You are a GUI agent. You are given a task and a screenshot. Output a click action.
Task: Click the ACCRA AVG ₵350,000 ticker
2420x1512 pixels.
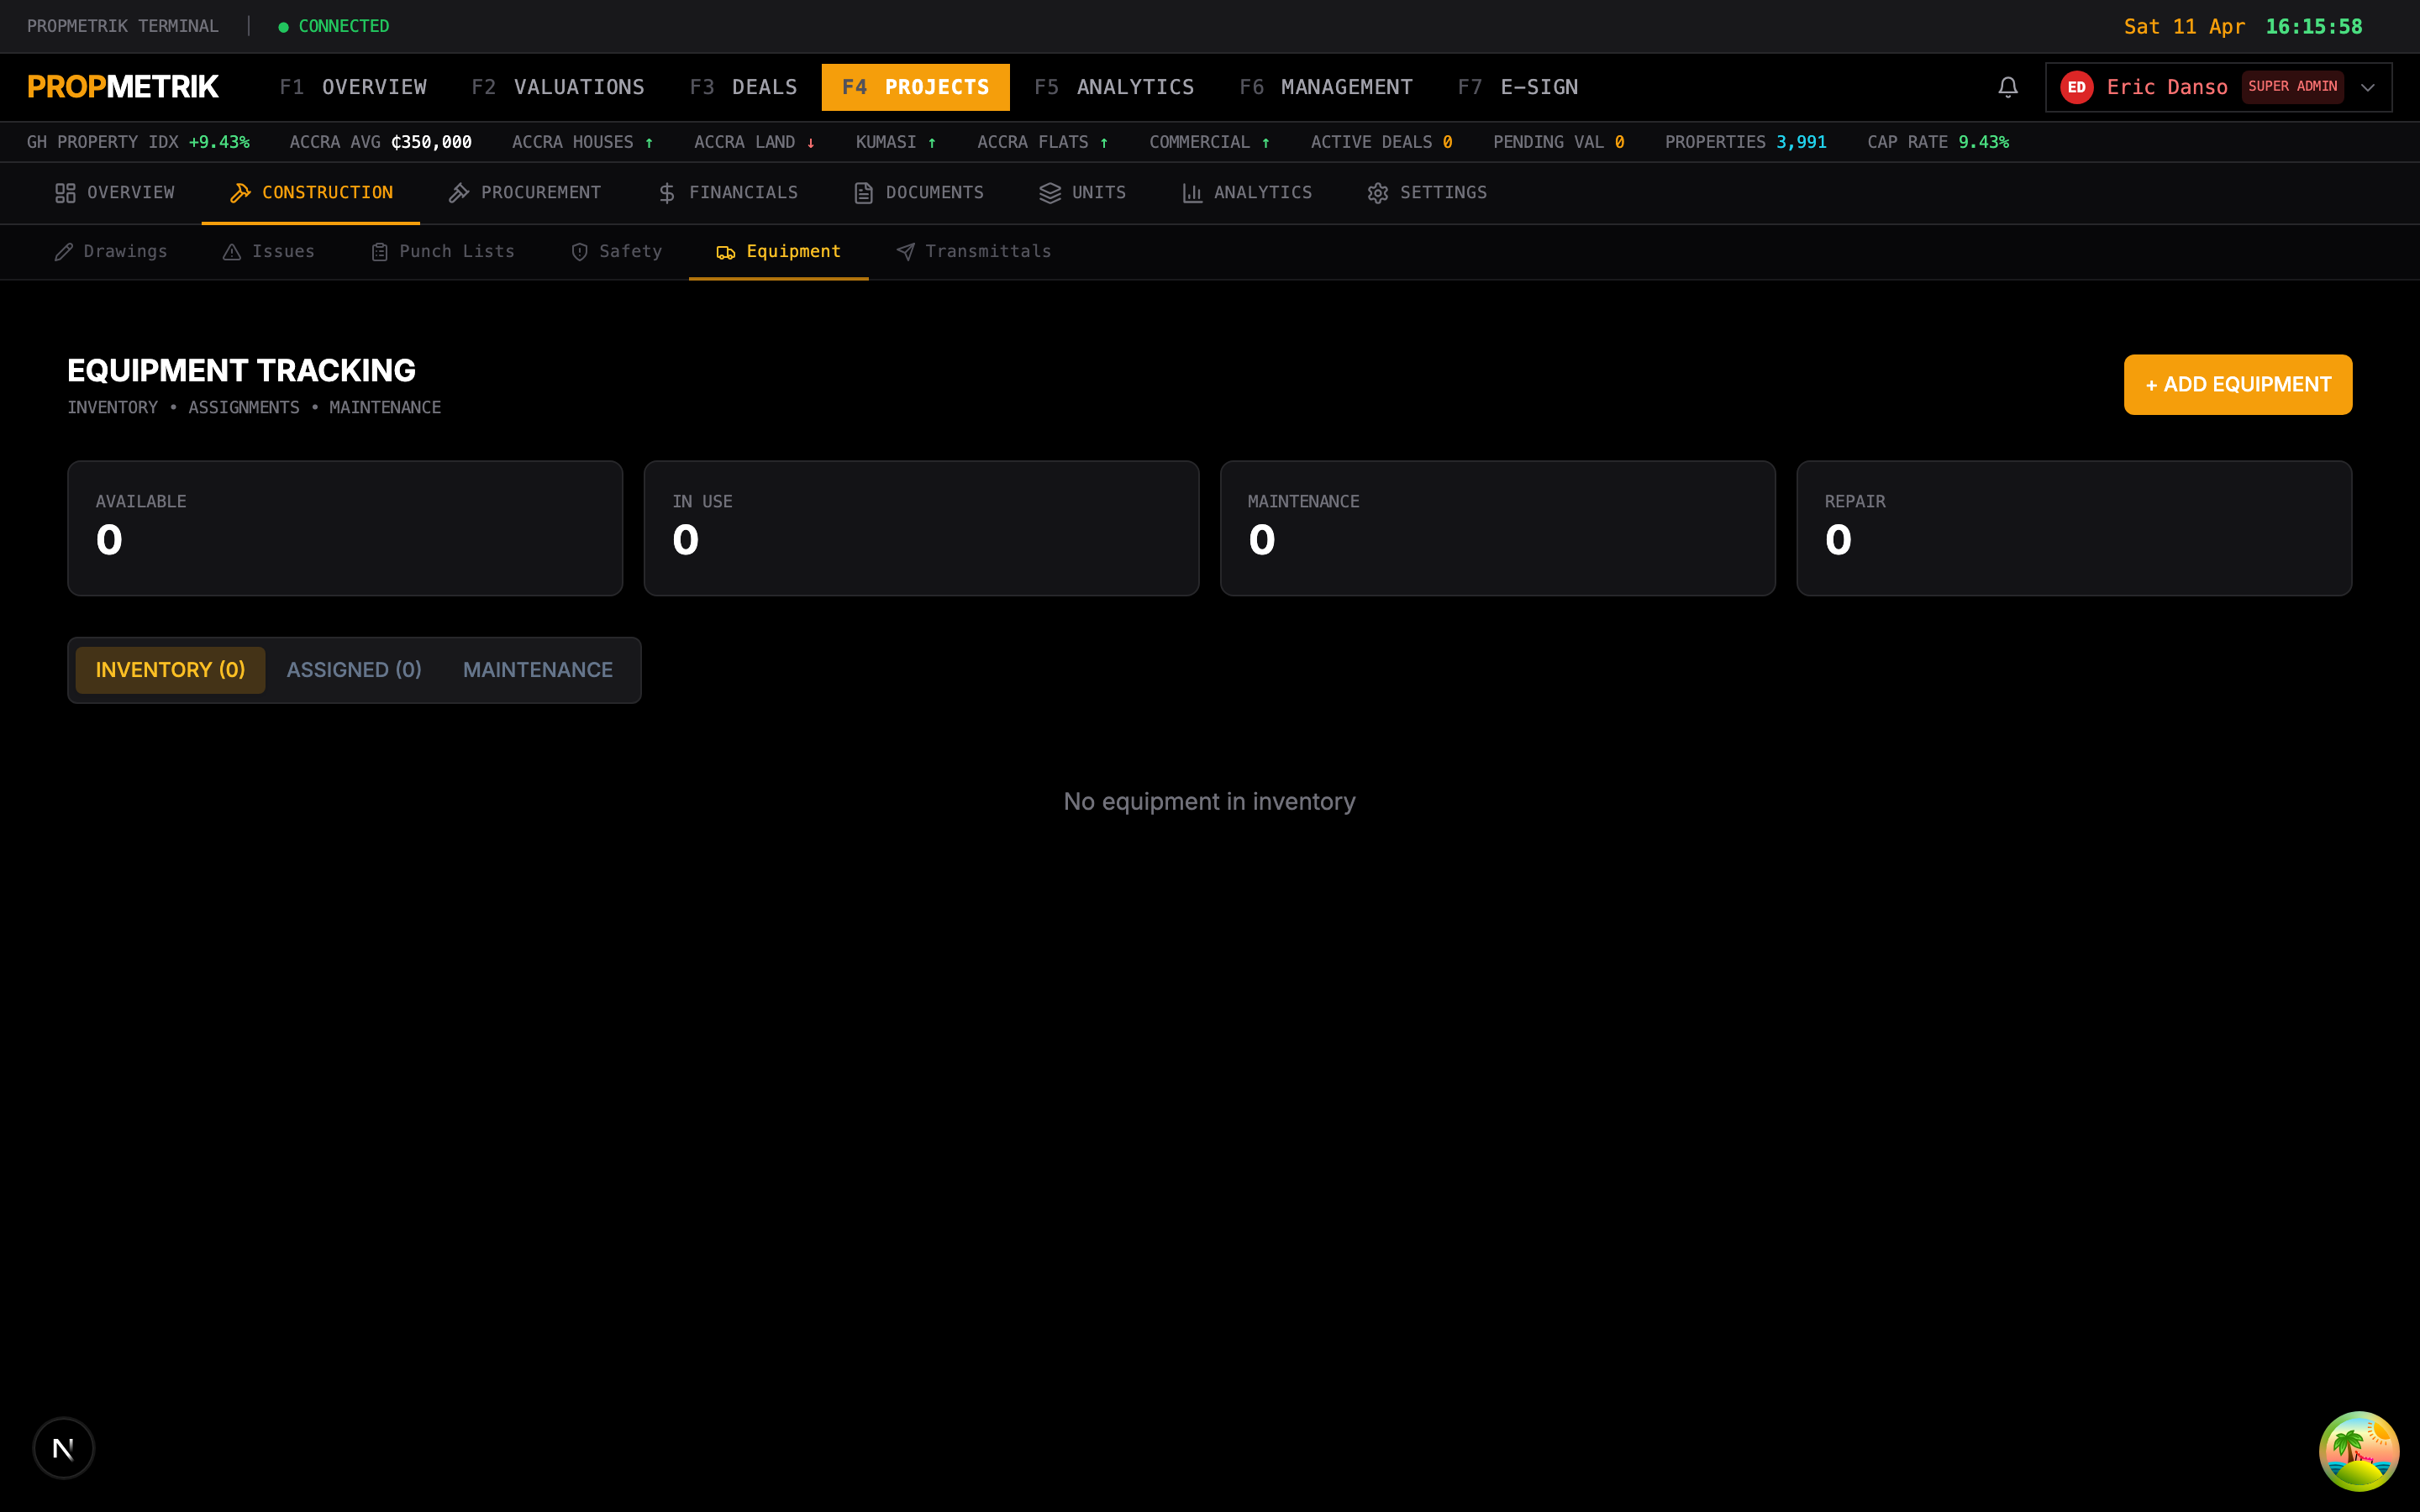(x=380, y=142)
